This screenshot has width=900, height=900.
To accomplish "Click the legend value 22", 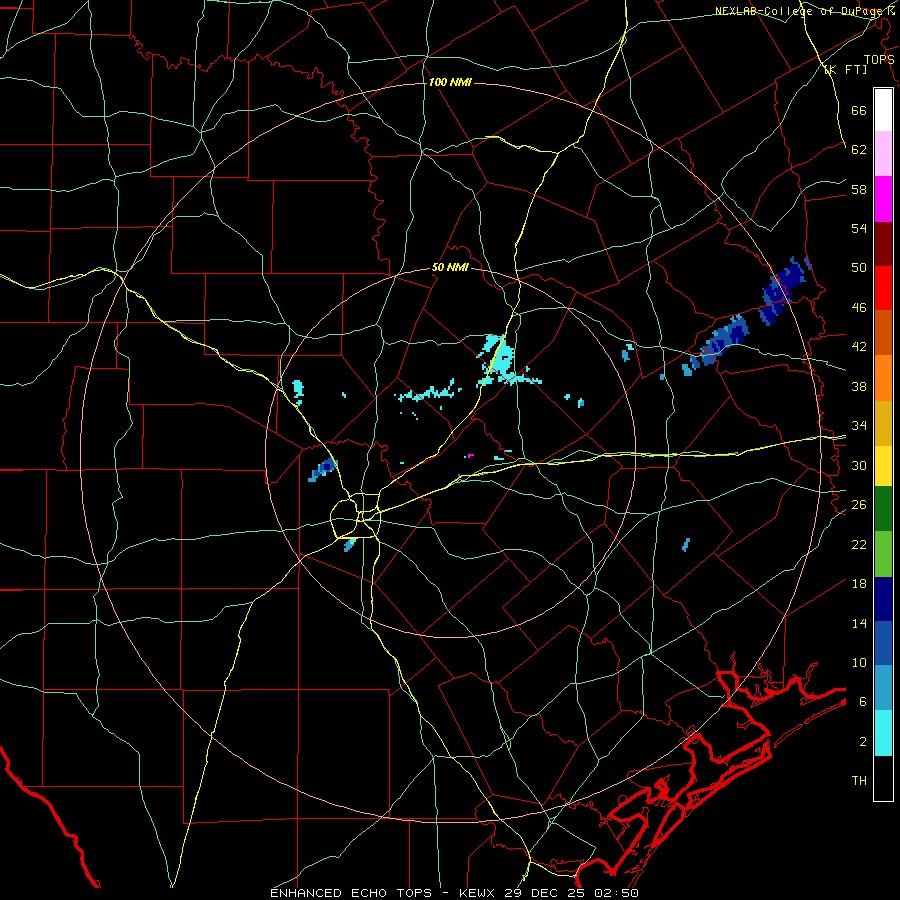I will click(x=859, y=544).
